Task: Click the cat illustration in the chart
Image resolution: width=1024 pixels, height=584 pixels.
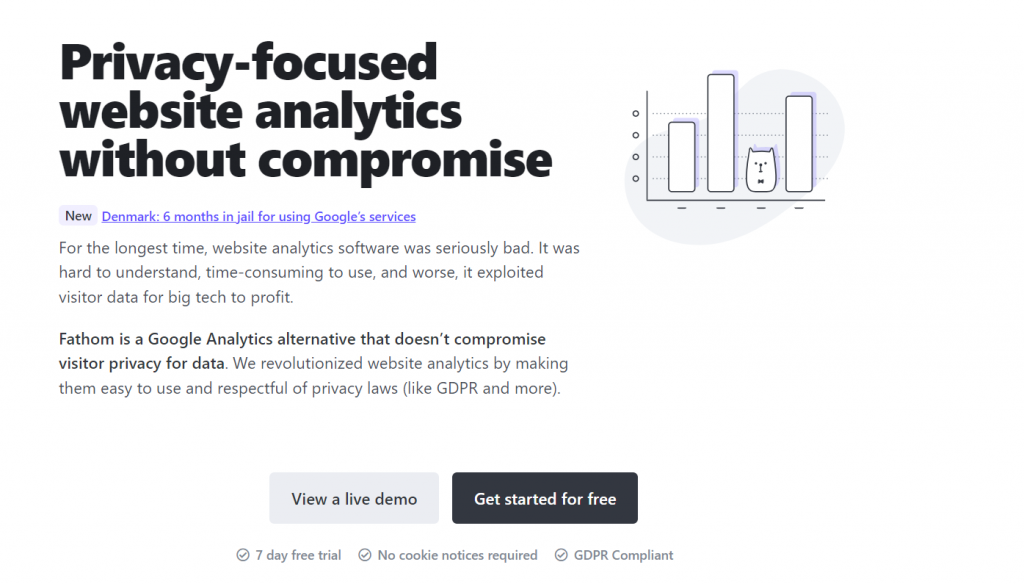Action: [761, 170]
